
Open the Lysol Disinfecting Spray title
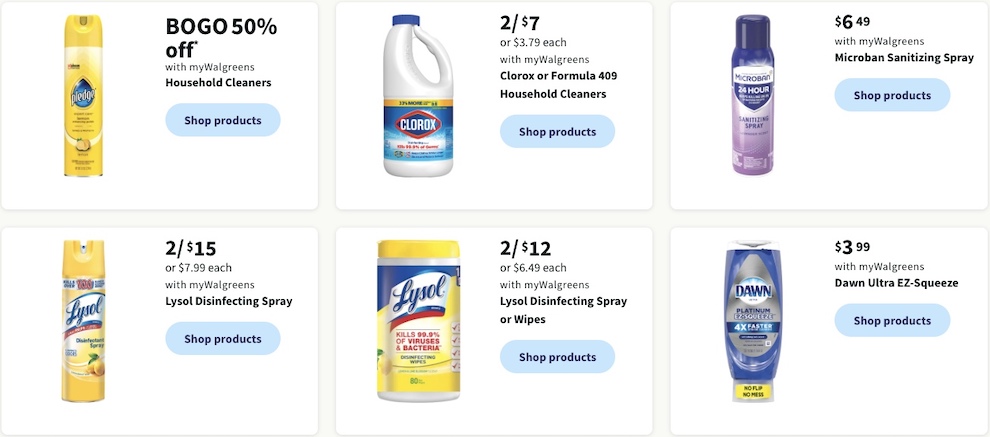point(229,301)
